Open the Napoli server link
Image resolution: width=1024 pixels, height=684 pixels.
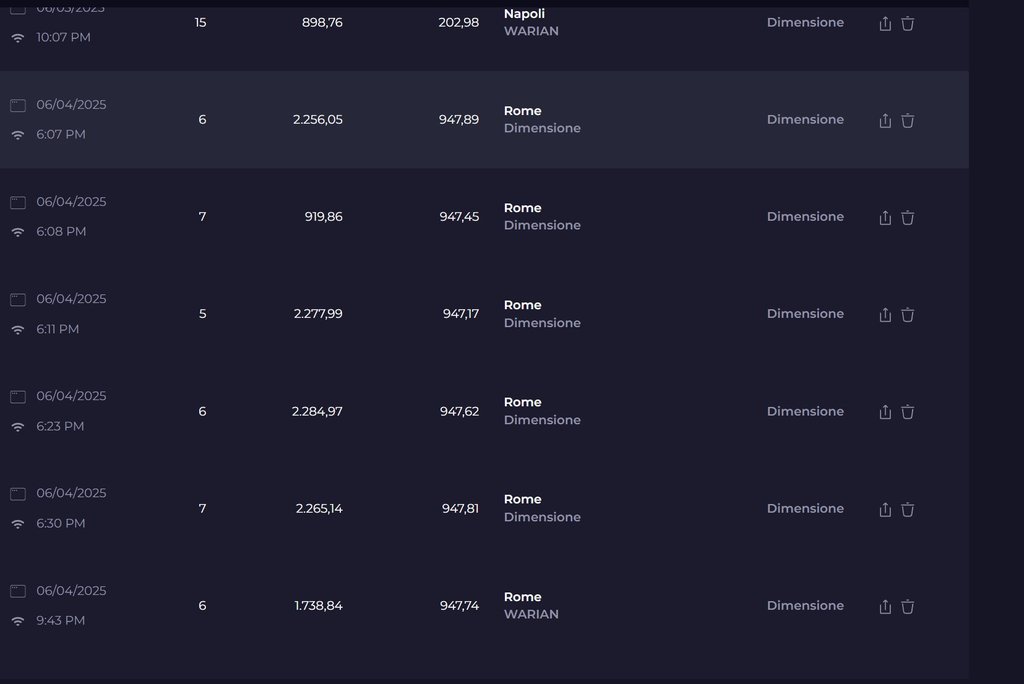click(524, 14)
